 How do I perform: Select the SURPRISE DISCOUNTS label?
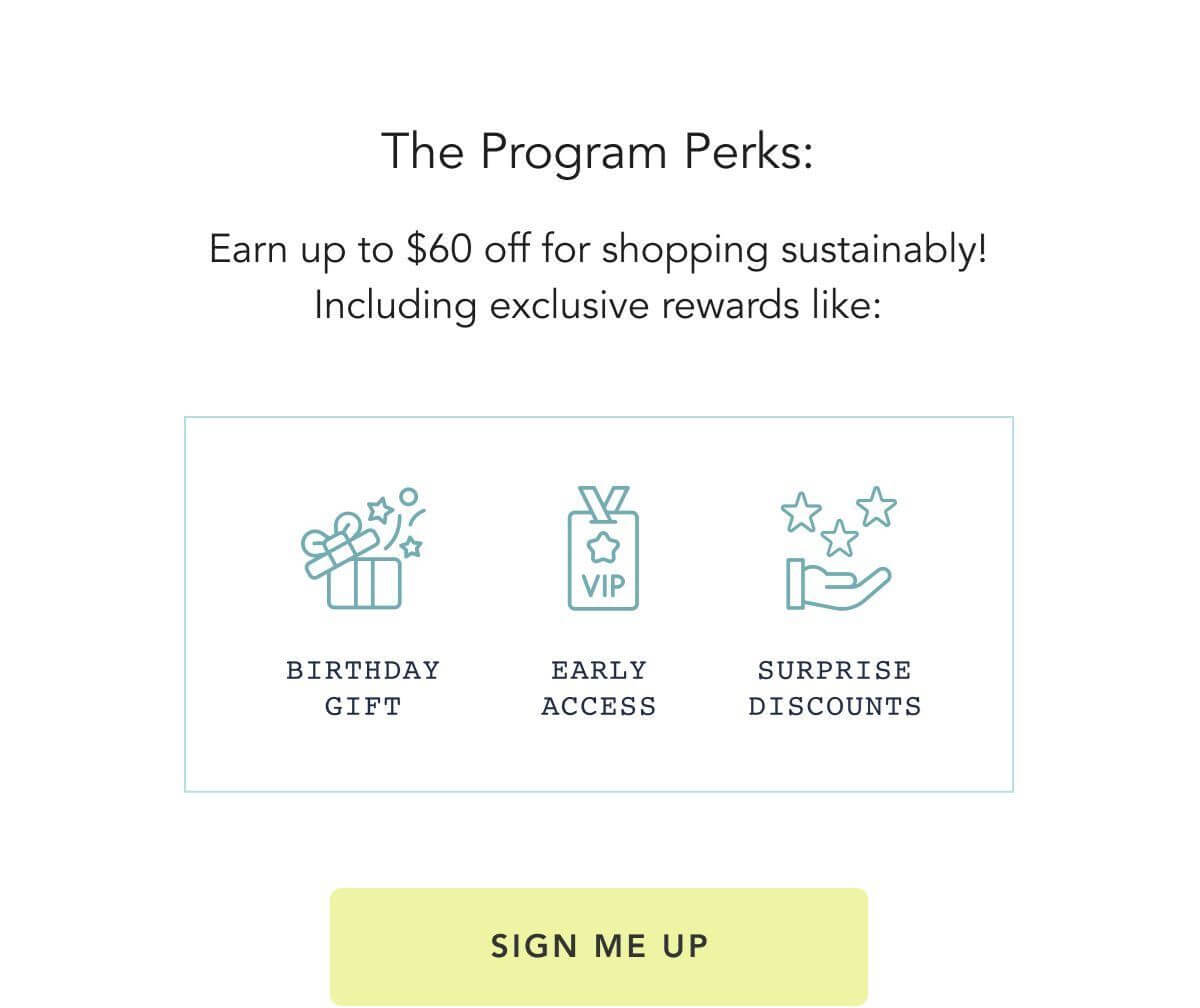[835, 688]
